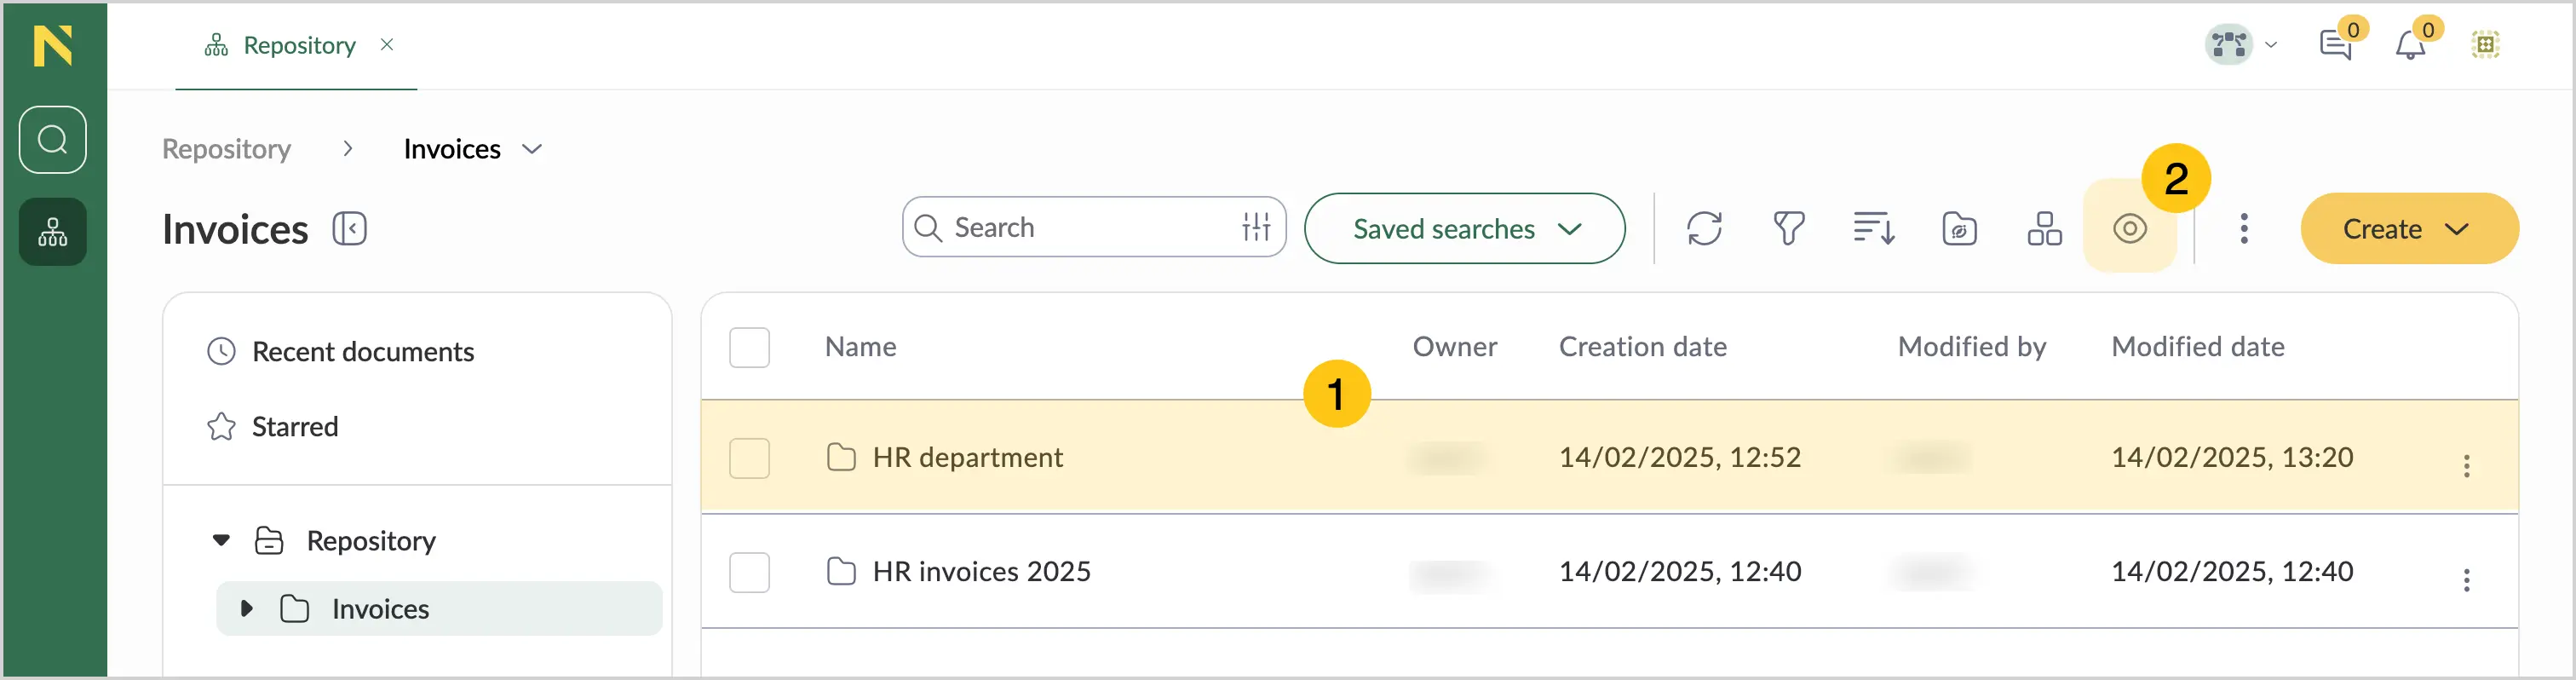The image size is (2576, 680).
Task: Open the toolbar more options menu
Action: pyautogui.click(x=2244, y=229)
